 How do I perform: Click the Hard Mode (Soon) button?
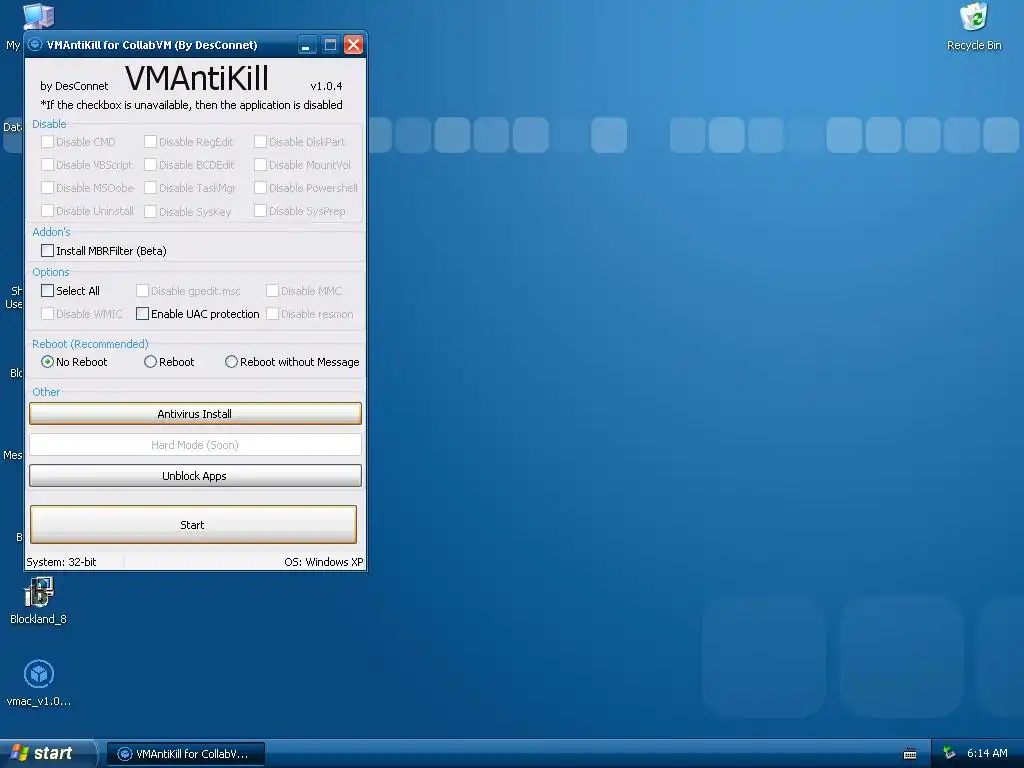click(x=195, y=445)
